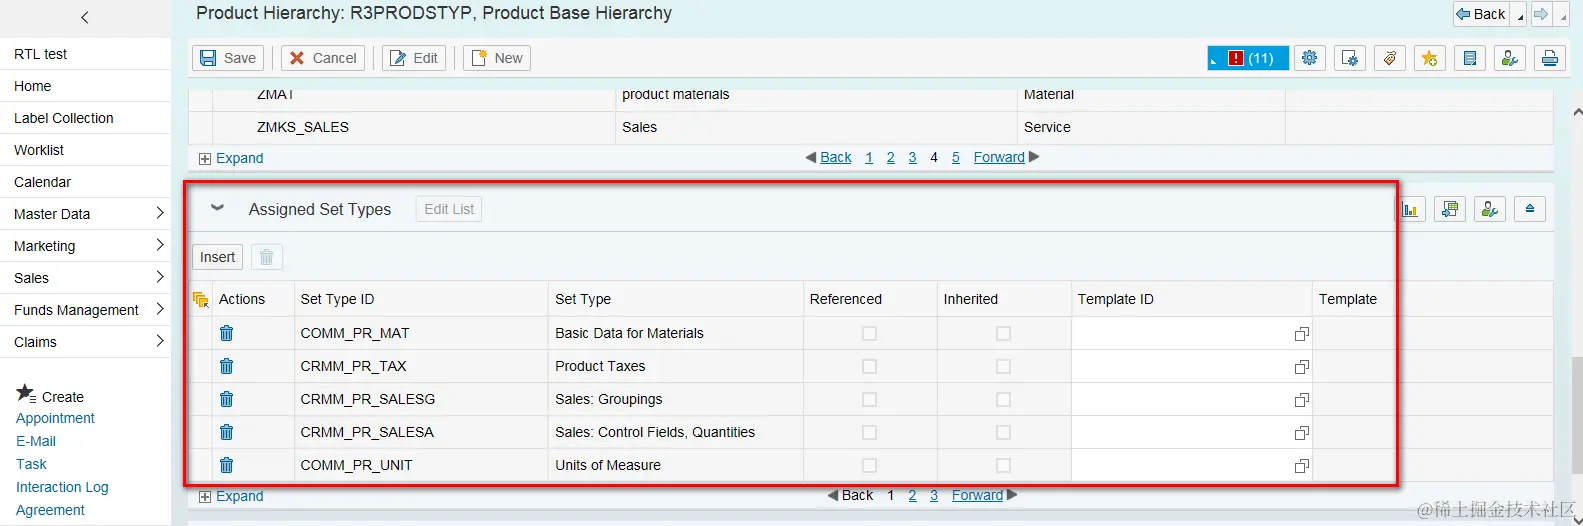This screenshot has width=1583, height=526.
Task: Toggle Inherited checkbox for CRMM_PR_SALESG
Action: [x=1003, y=399]
